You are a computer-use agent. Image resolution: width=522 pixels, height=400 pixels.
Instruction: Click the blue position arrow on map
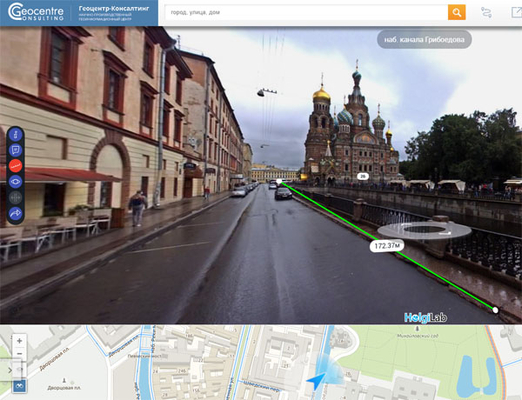pyautogui.click(x=316, y=381)
